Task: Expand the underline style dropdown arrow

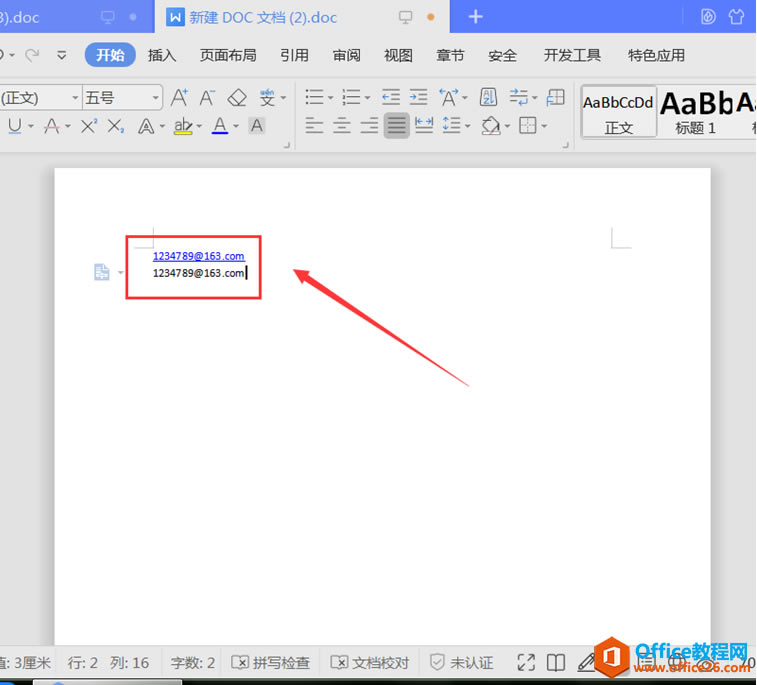Action: [x=30, y=126]
